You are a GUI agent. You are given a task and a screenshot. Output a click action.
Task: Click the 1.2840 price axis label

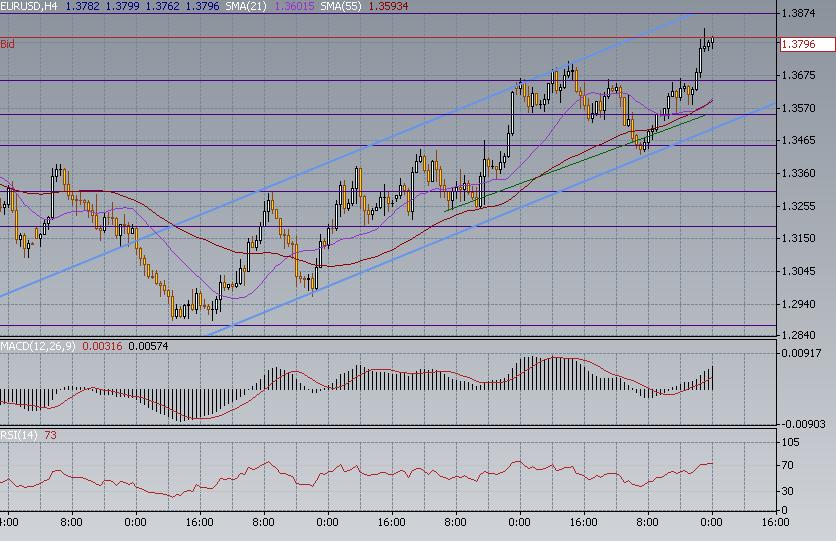point(799,335)
